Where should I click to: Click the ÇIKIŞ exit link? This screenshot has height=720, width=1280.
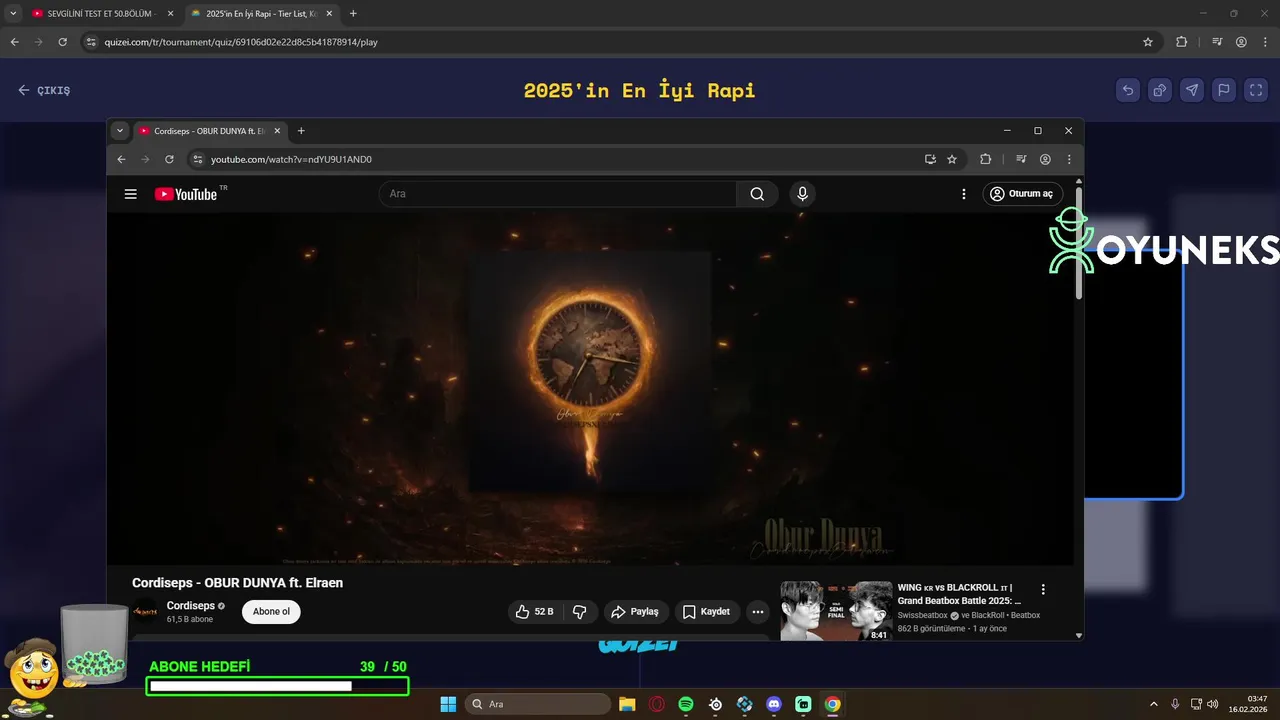tap(44, 90)
